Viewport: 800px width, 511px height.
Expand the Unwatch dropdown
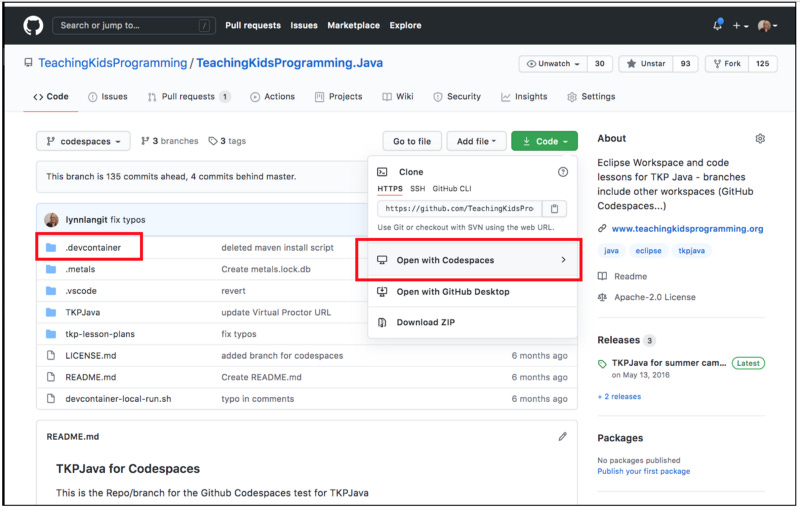tap(554, 64)
